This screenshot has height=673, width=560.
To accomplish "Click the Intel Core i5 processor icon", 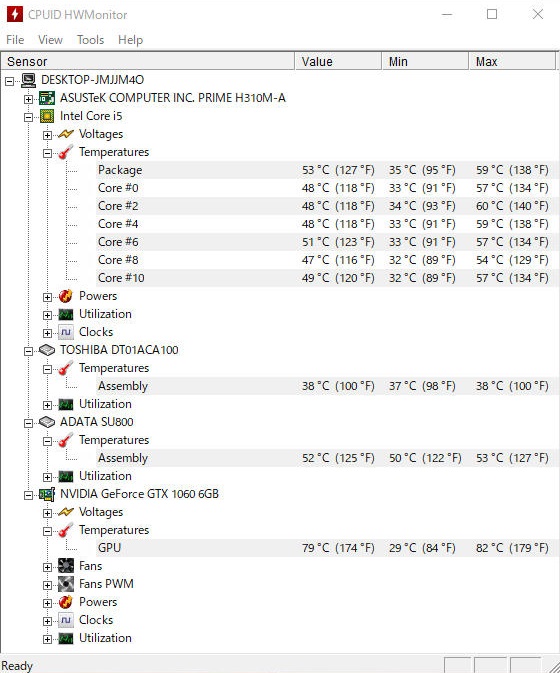I will click(x=47, y=116).
